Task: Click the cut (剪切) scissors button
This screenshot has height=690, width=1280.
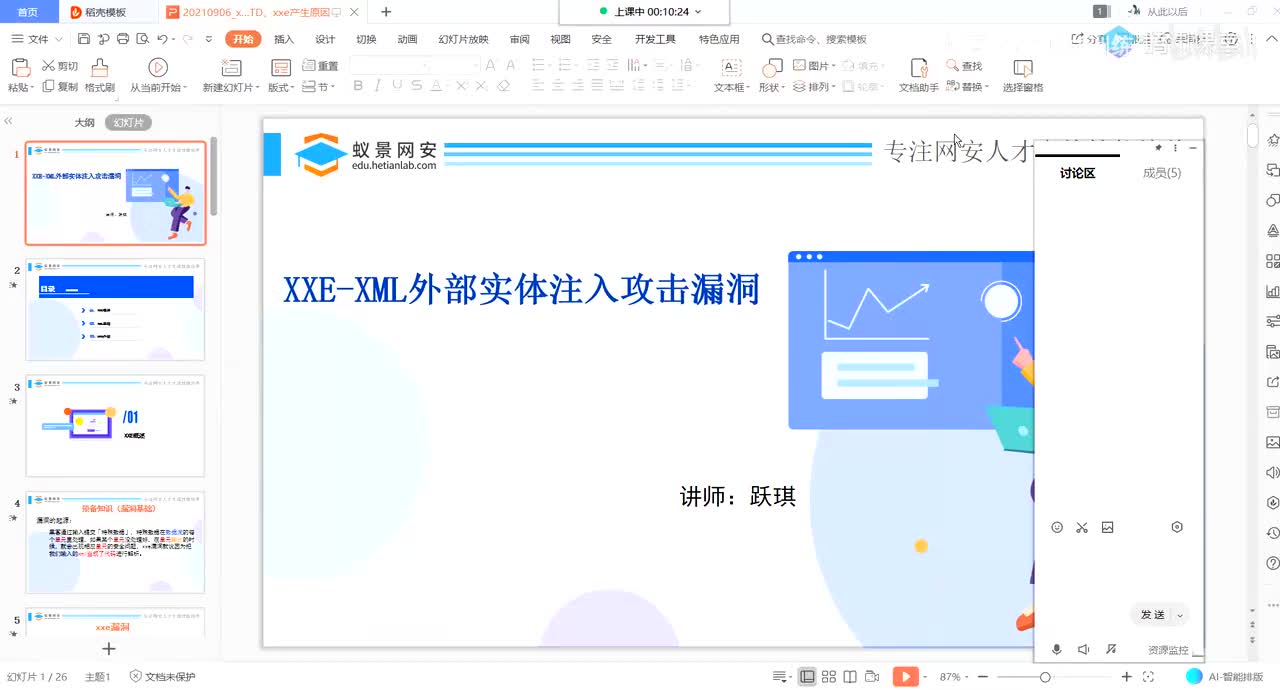Action: [60, 66]
